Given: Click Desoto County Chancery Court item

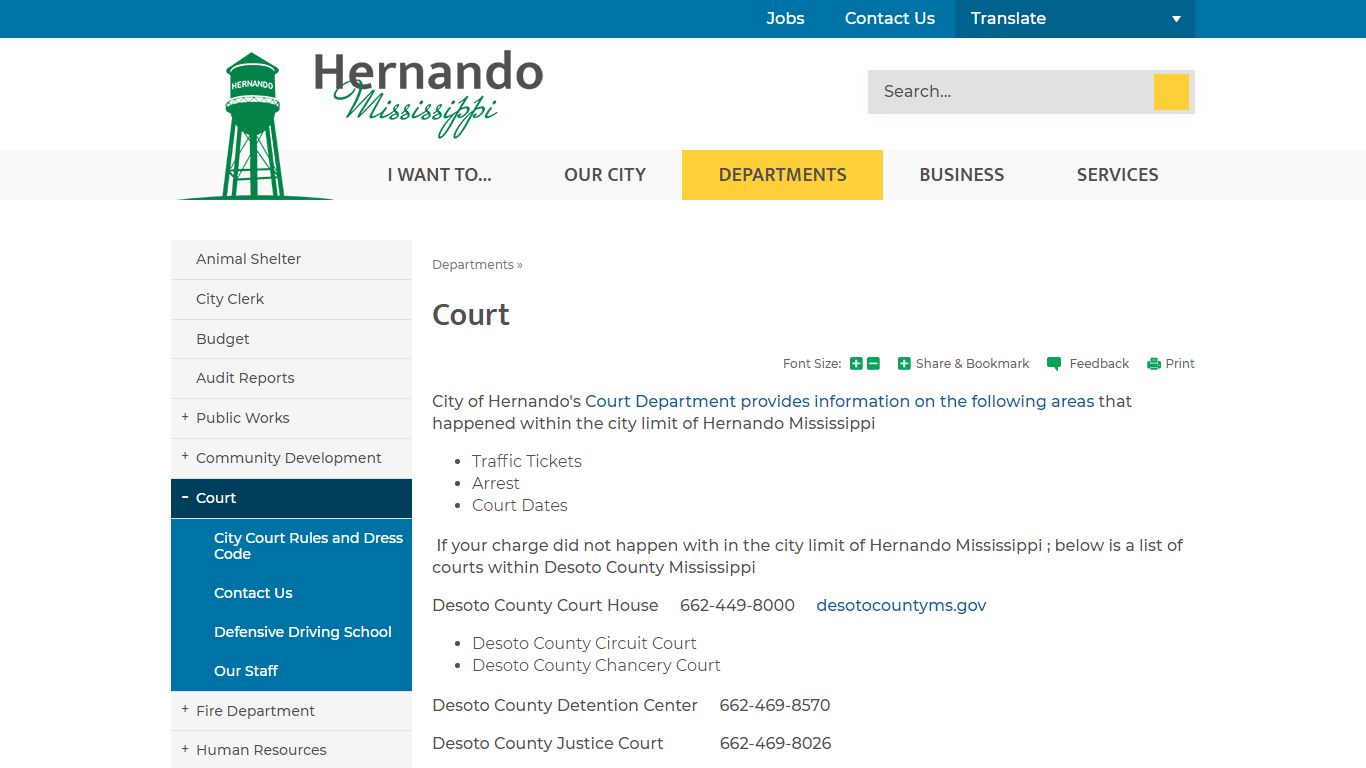Looking at the screenshot, I should pos(596,665).
